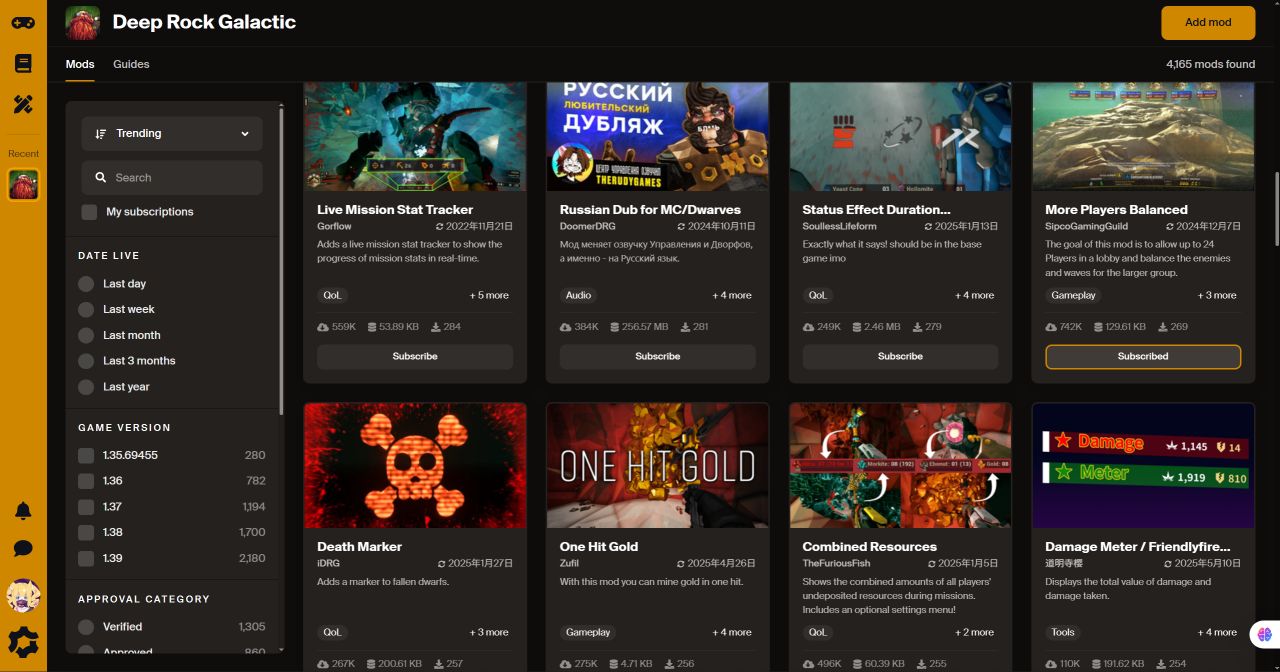1280x672 pixels.
Task: Expand '+ 2 more' tags on Combined Resources
Action: 974,633
